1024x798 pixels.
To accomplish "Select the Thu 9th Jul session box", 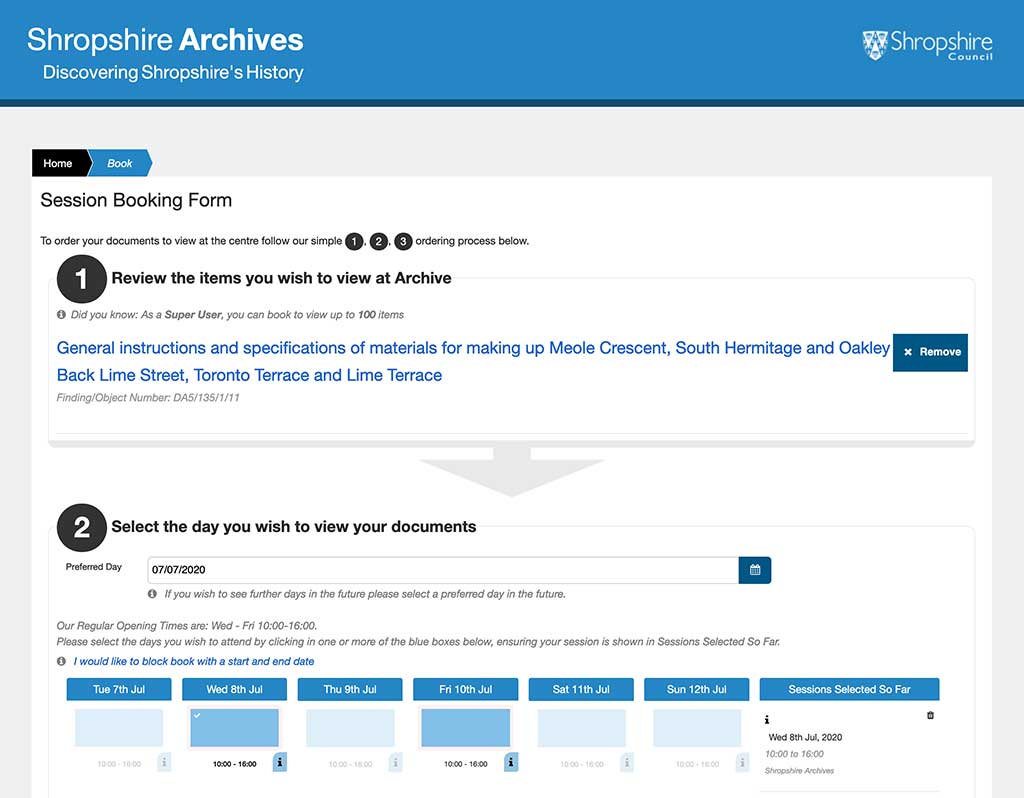I will 350,727.
